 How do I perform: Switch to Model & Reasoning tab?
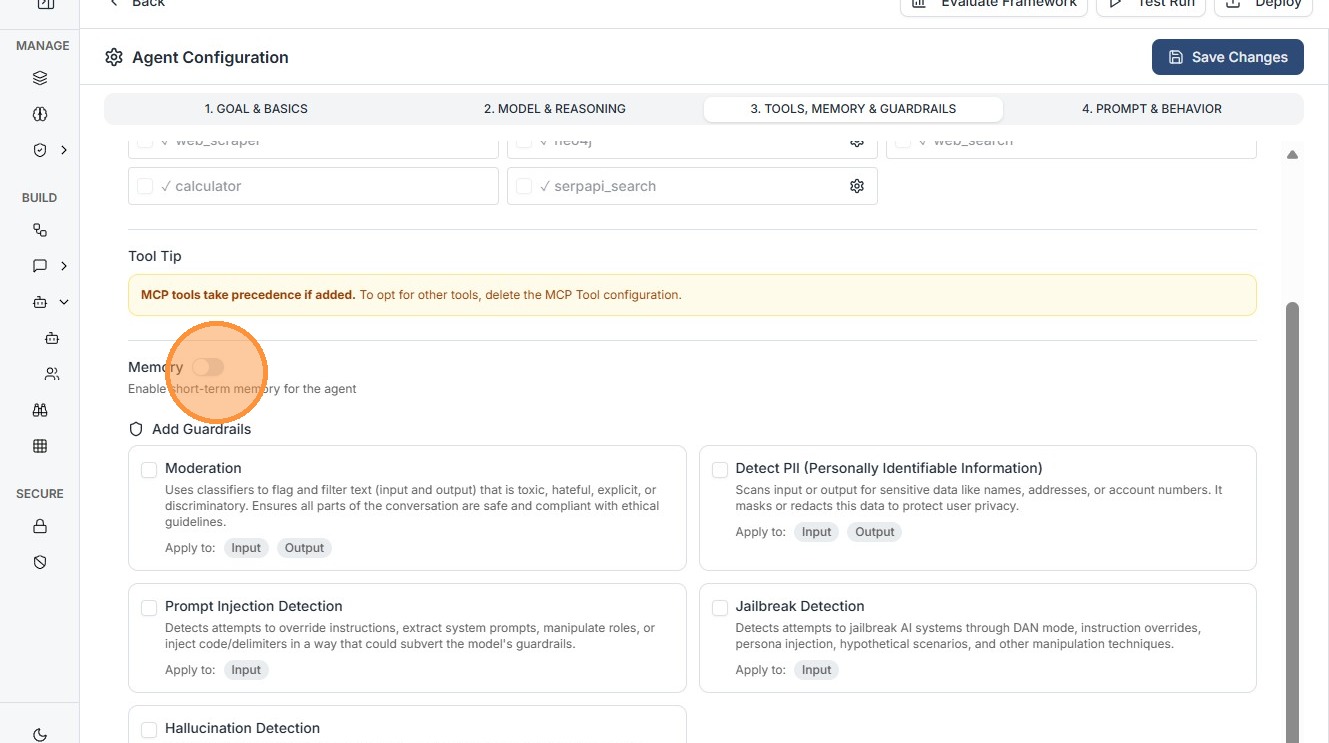click(554, 109)
